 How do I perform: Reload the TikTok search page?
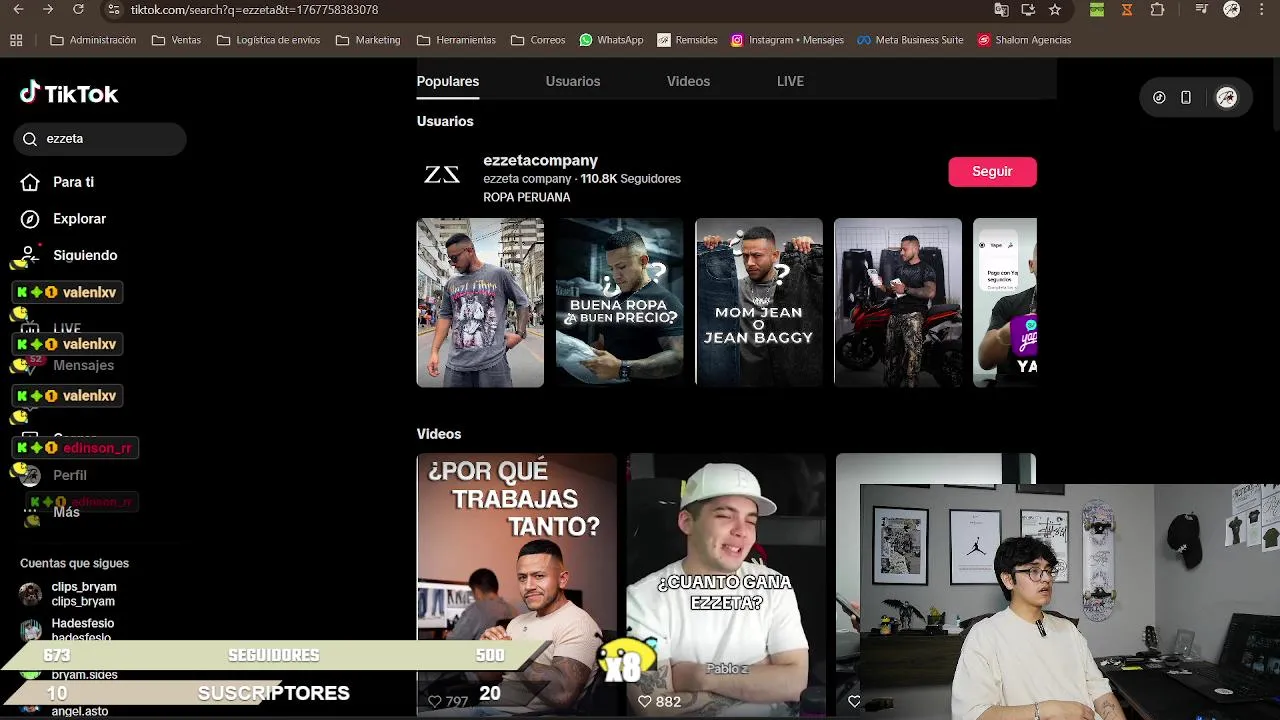coord(78,10)
